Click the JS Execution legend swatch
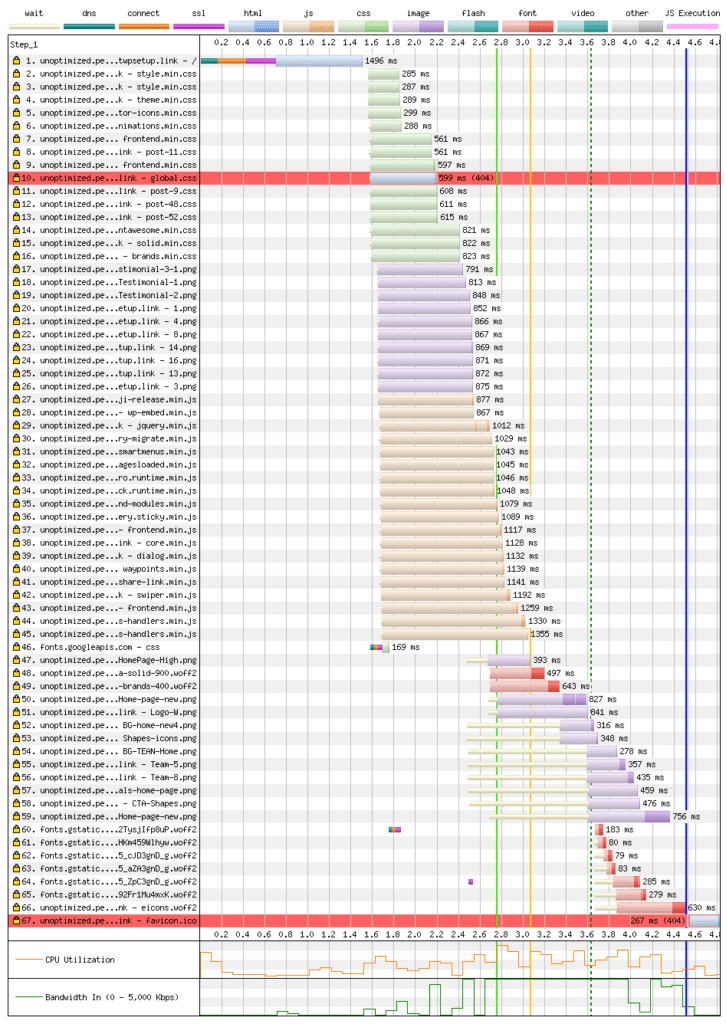Viewport: 726px width, 1024px height. [x=692, y=27]
